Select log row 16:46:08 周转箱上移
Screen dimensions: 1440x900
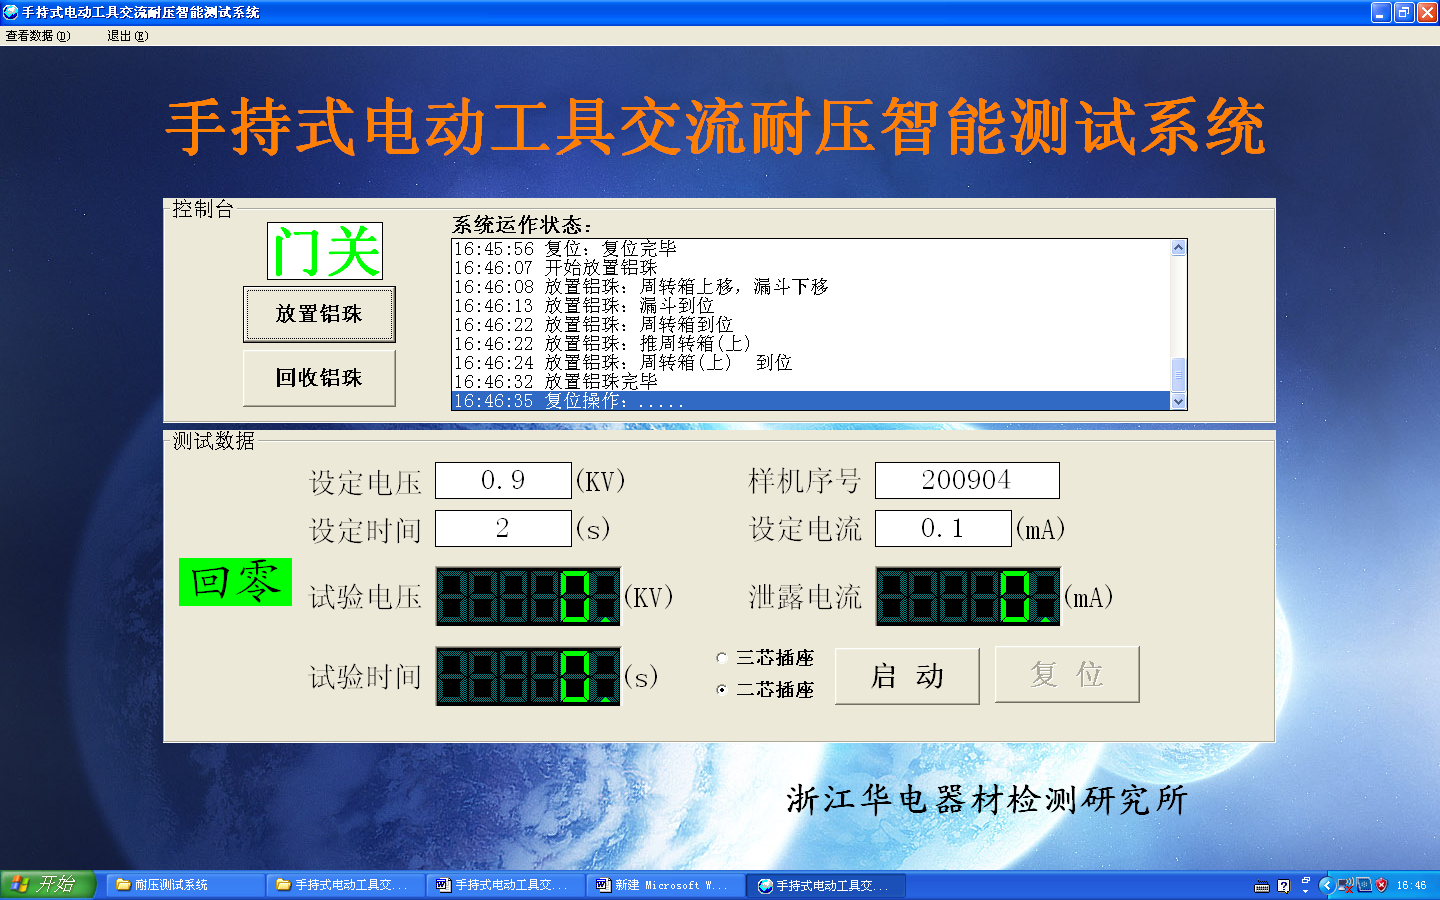pyautogui.click(x=811, y=287)
